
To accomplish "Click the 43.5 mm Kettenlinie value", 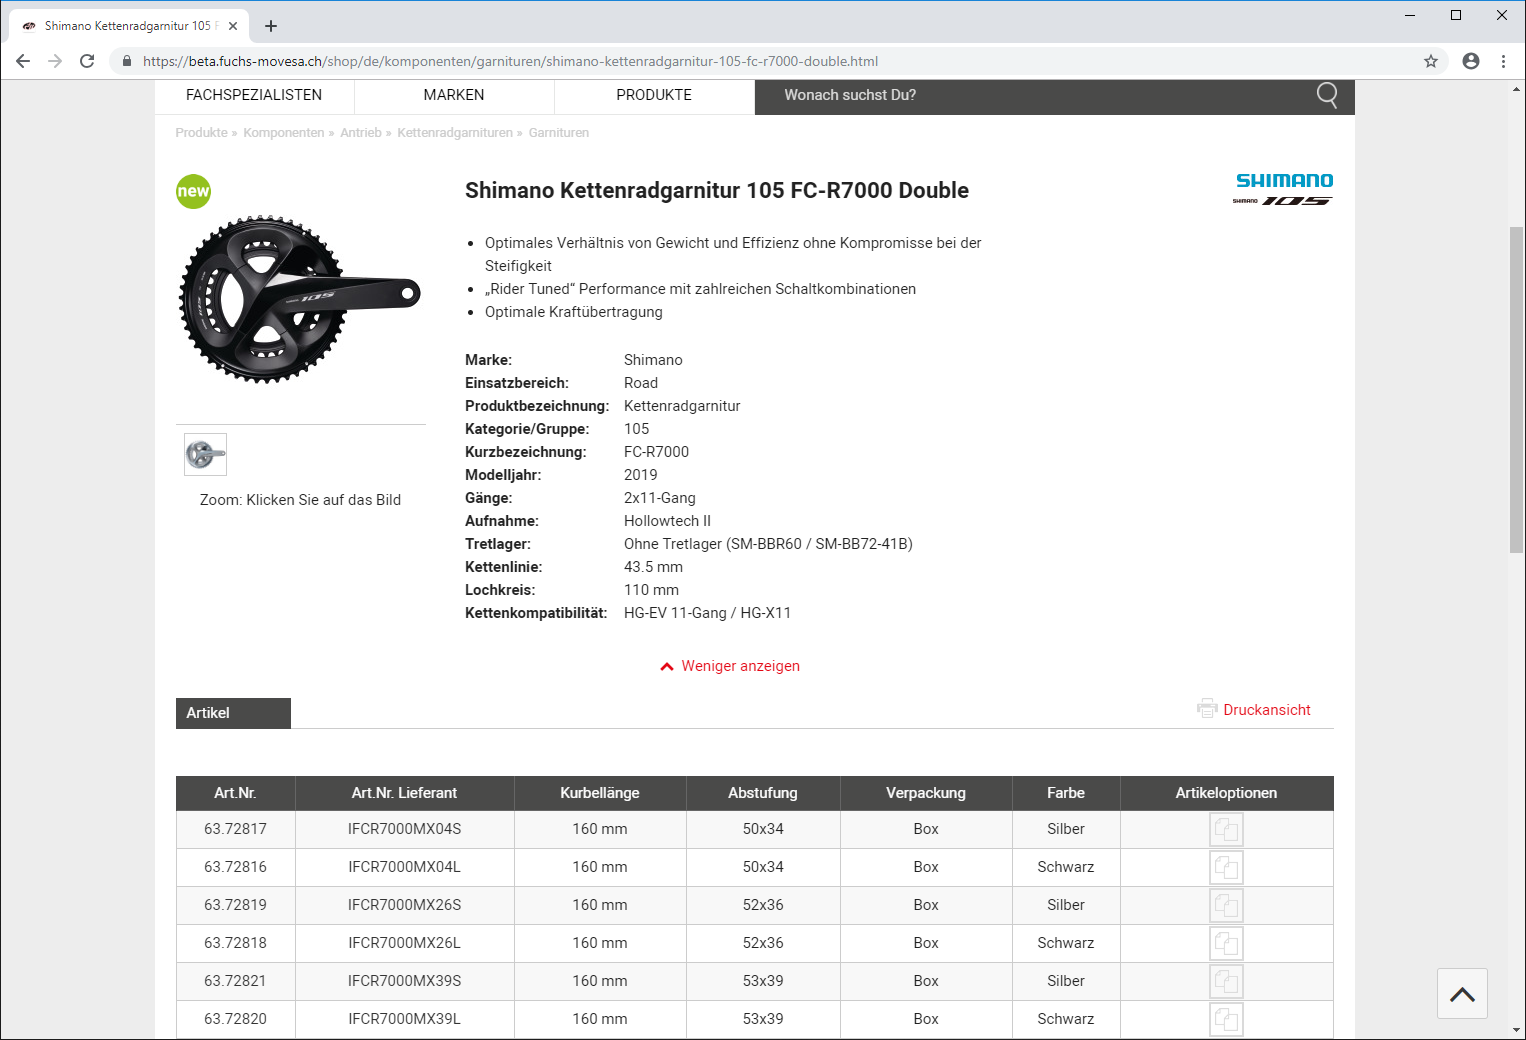I will tap(653, 567).
